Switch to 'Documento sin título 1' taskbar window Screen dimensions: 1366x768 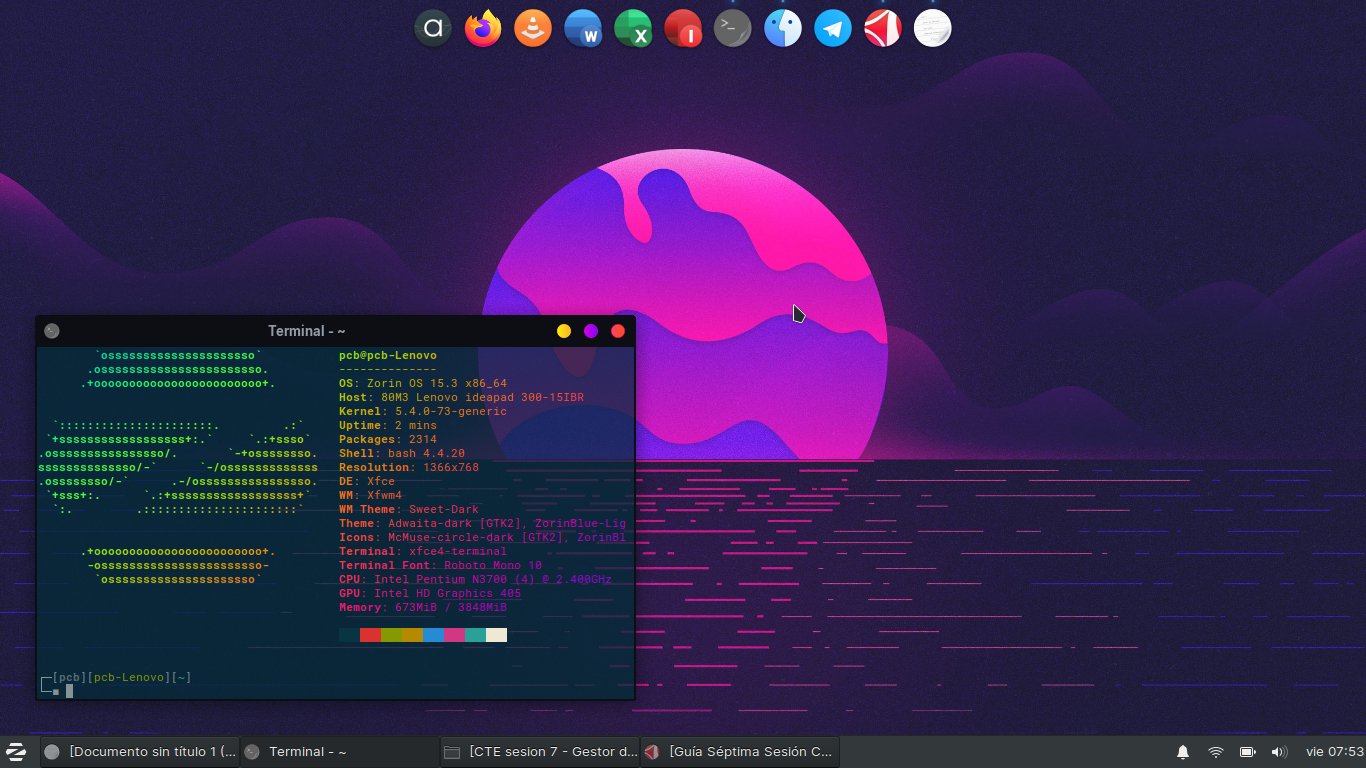click(x=140, y=752)
